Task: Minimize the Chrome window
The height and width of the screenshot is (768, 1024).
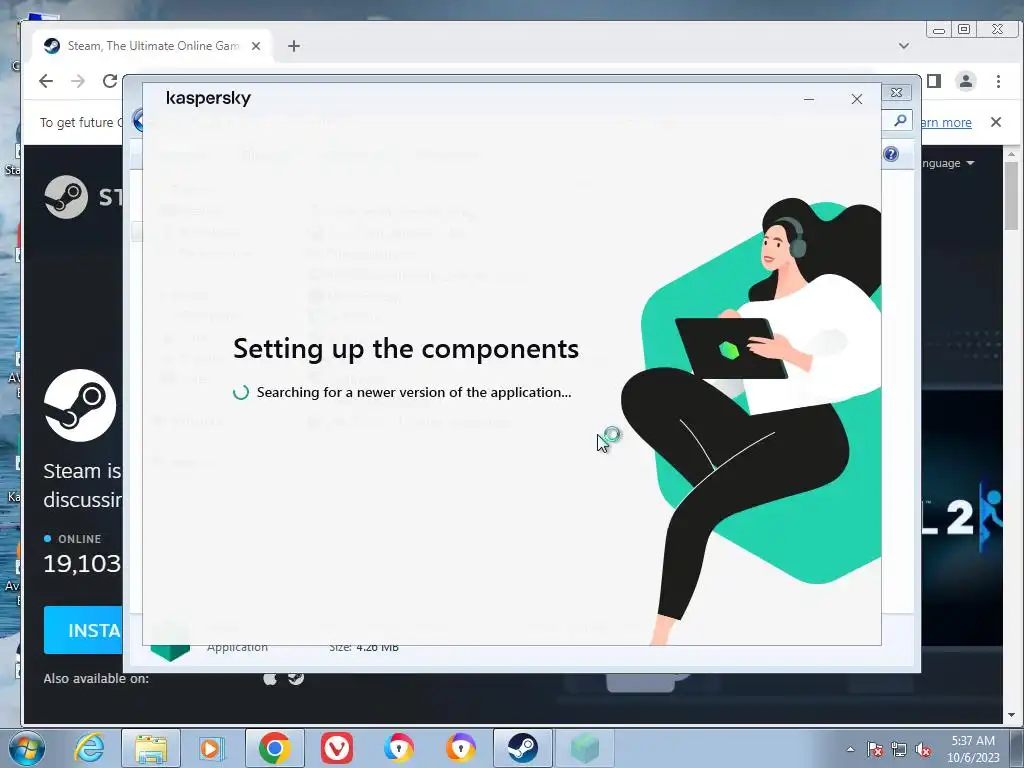Action: 938,29
